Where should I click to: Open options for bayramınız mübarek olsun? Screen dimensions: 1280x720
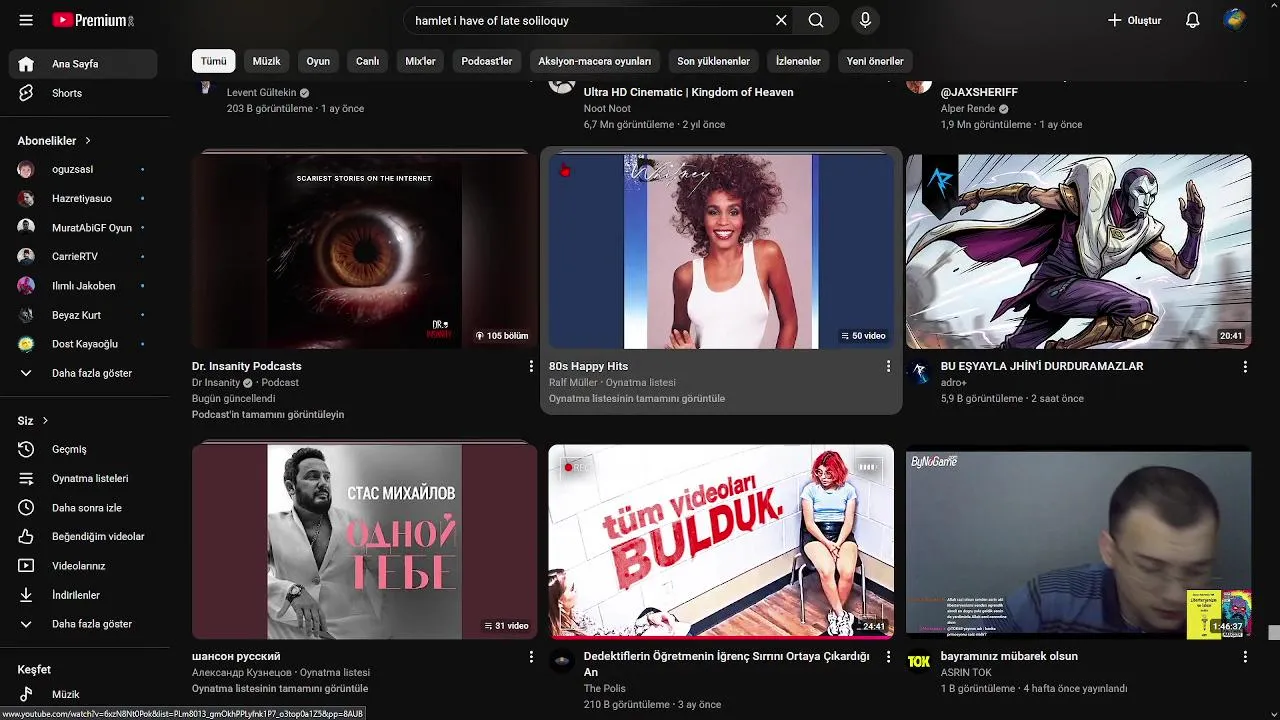(1245, 657)
